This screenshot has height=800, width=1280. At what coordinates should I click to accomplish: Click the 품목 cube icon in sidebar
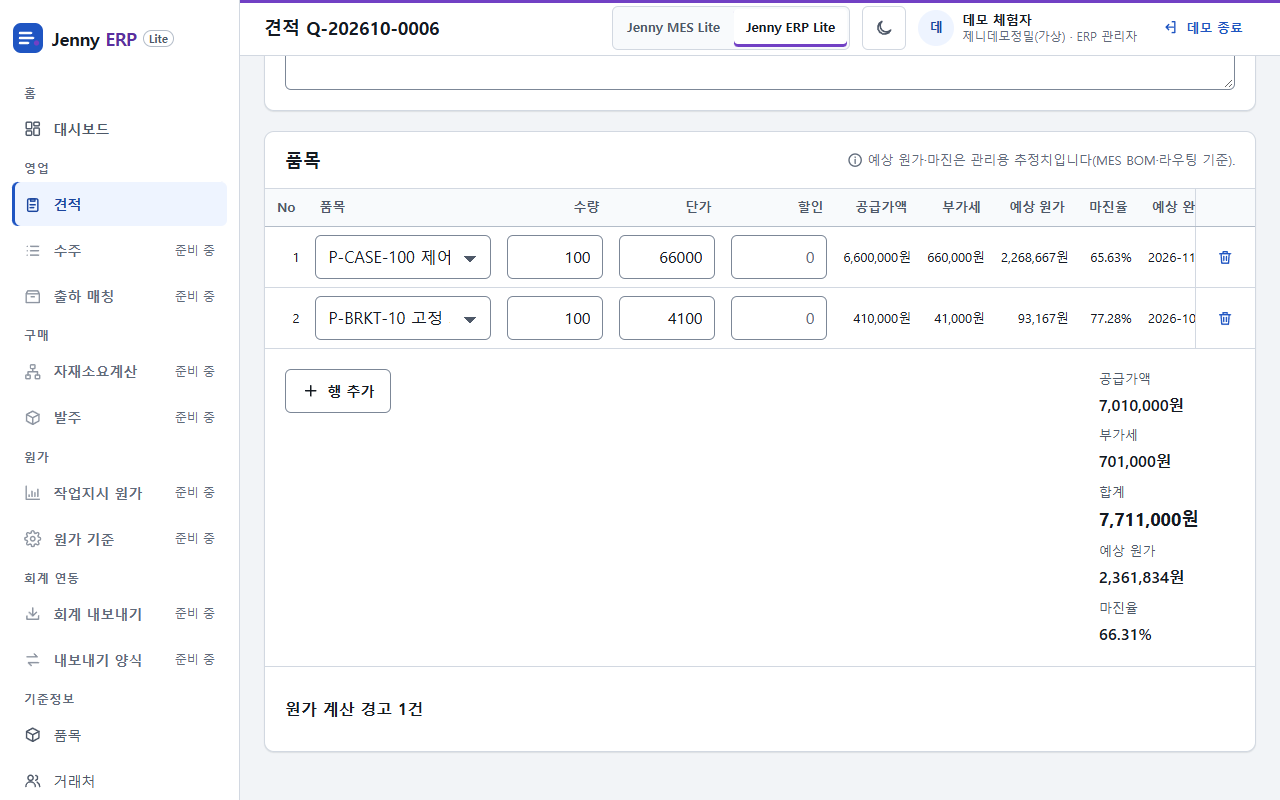(x=33, y=735)
